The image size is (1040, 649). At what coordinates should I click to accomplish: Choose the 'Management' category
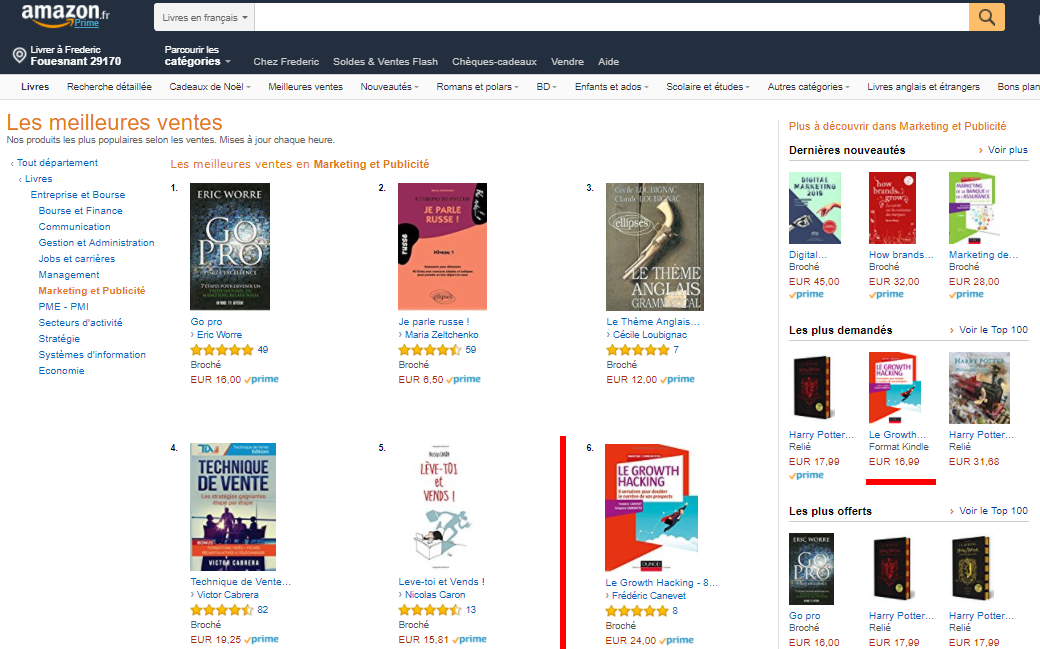(x=69, y=274)
